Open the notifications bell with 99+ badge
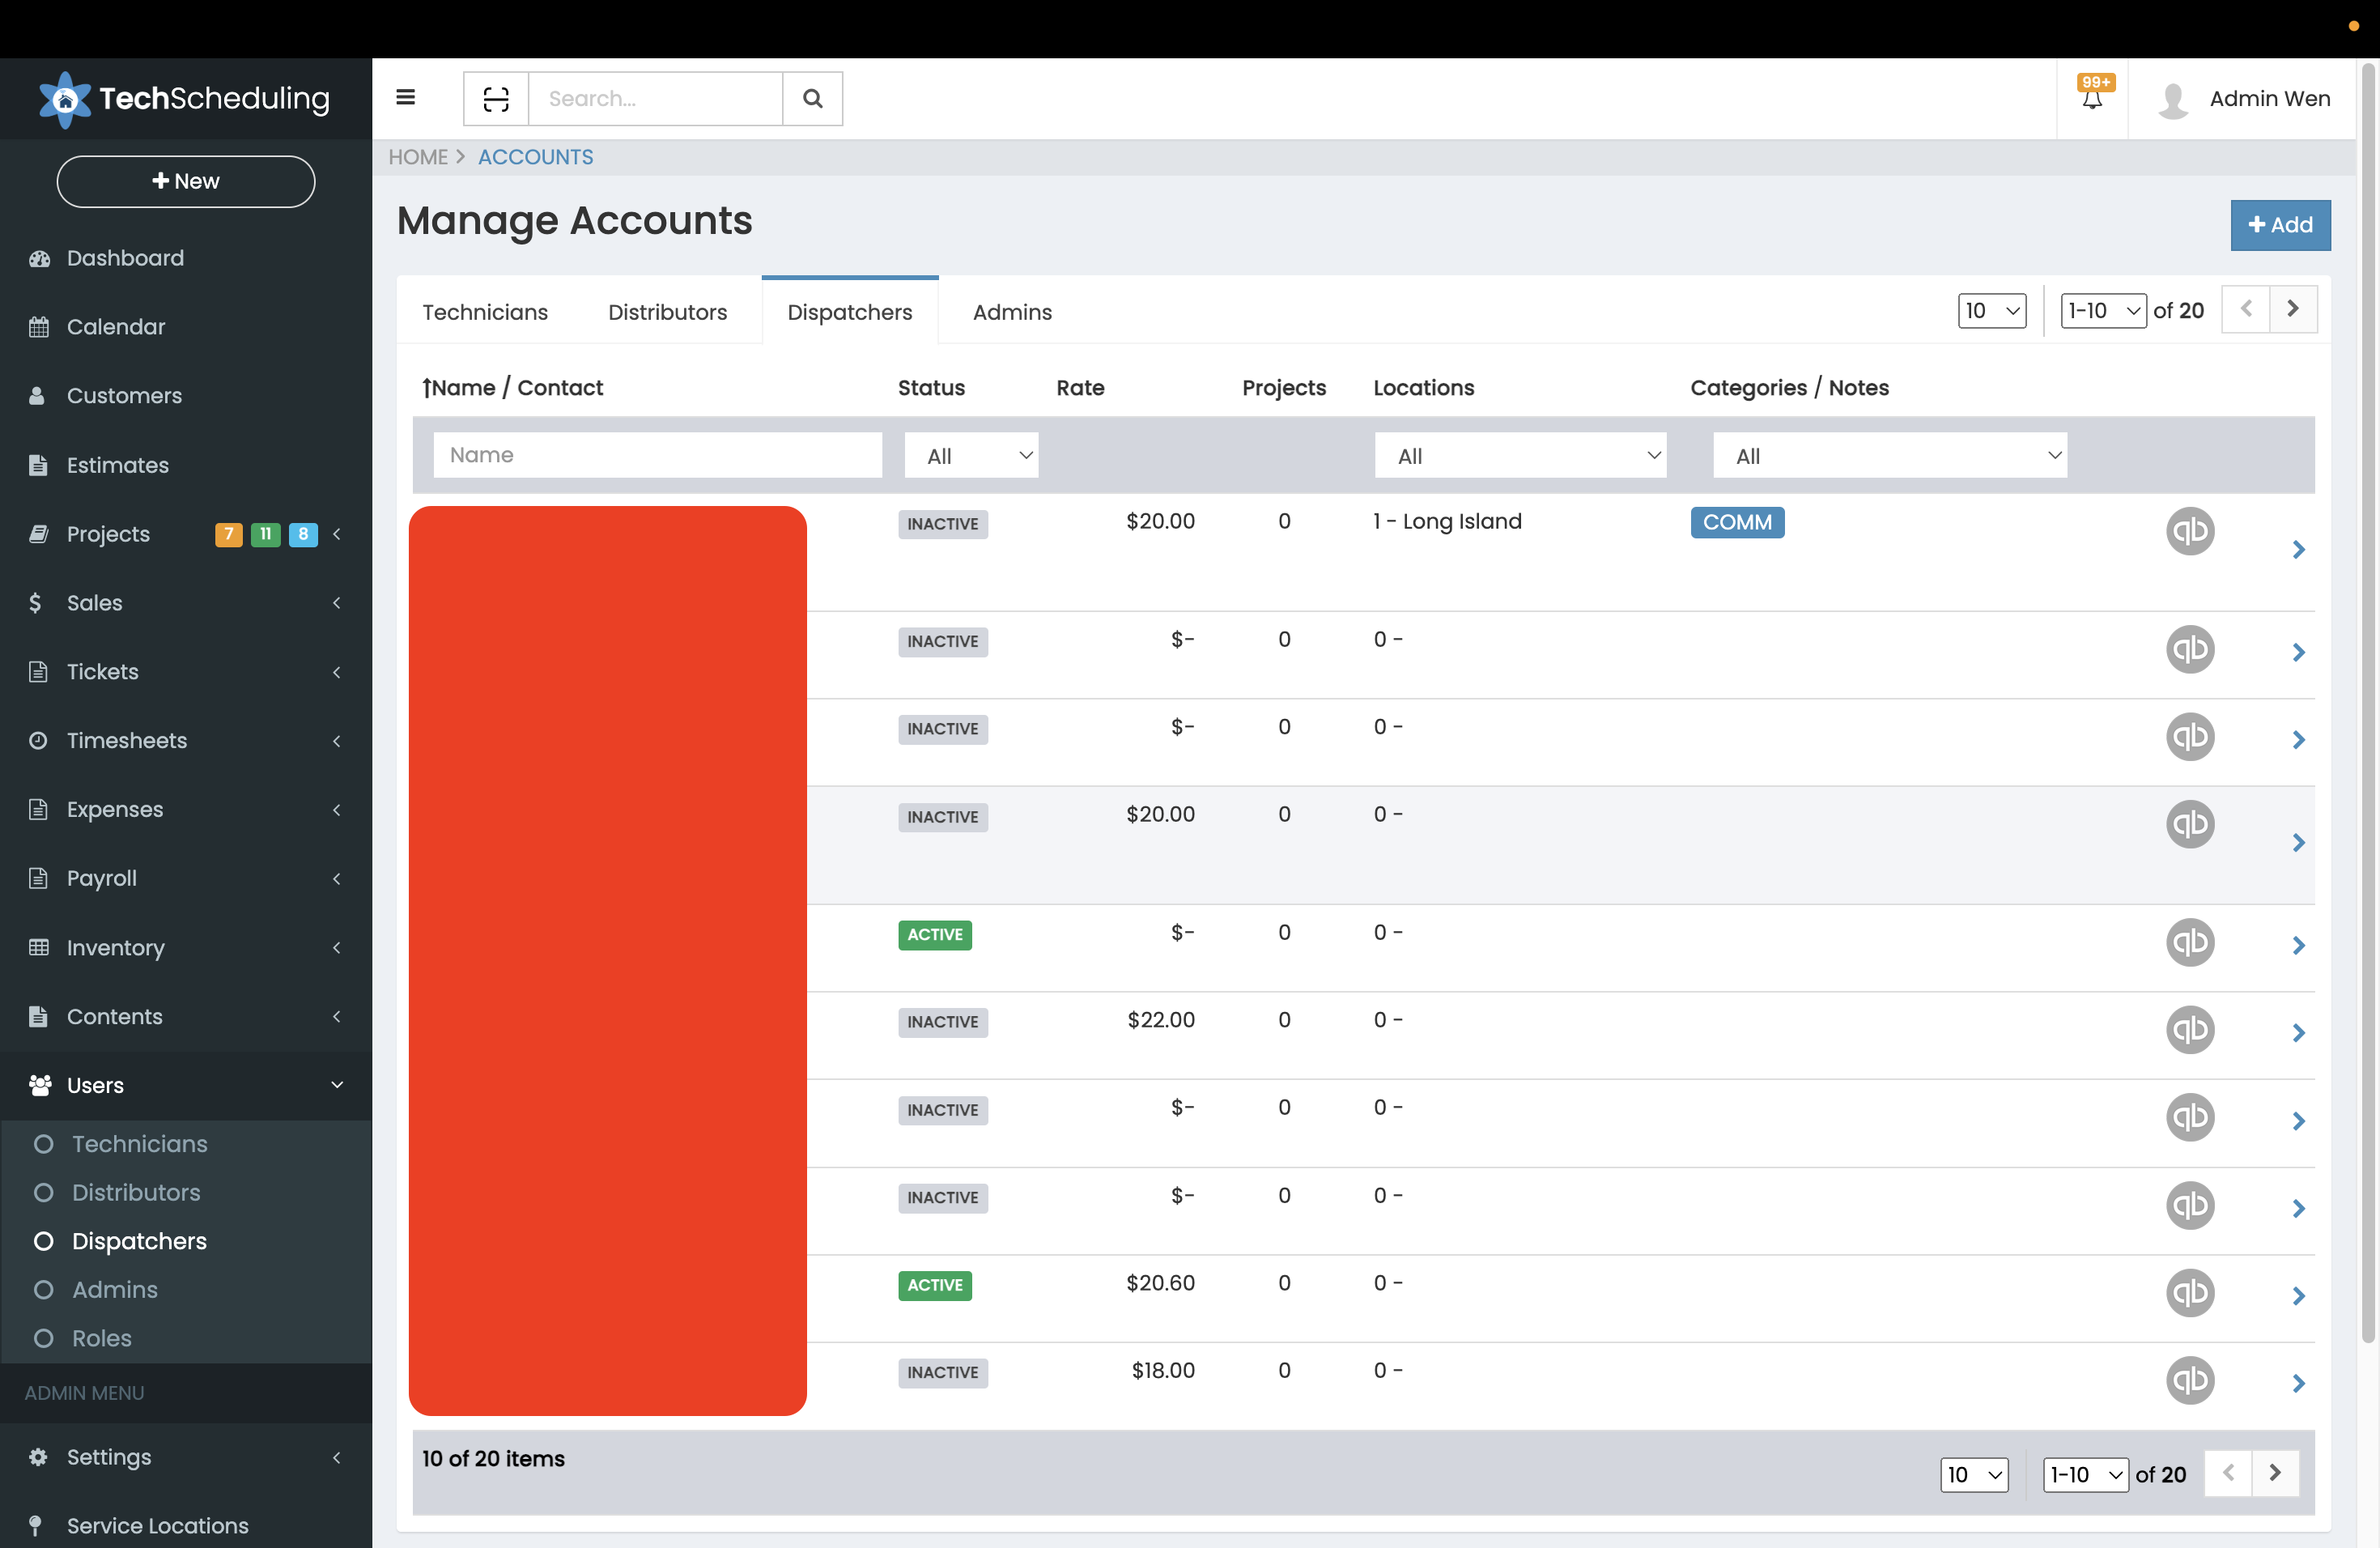The width and height of the screenshot is (2380, 1548). pos(2092,98)
